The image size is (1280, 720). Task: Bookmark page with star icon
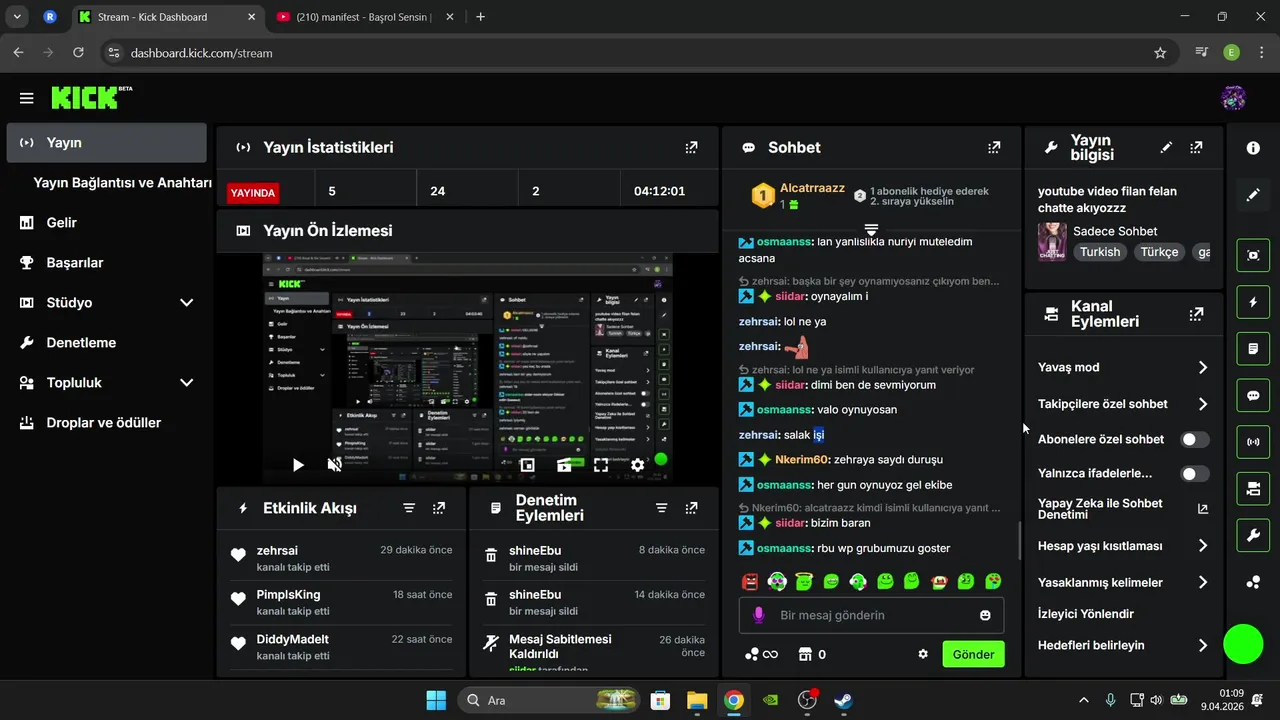(x=1160, y=53)
